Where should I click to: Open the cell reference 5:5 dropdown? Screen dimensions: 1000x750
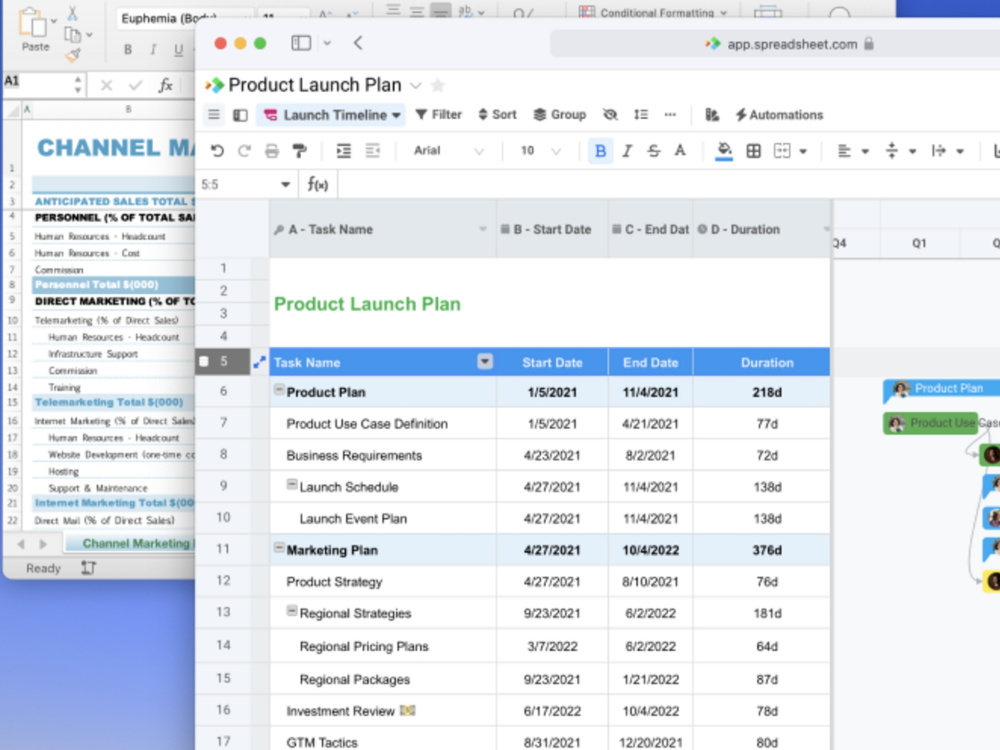(x=285, y=185)
